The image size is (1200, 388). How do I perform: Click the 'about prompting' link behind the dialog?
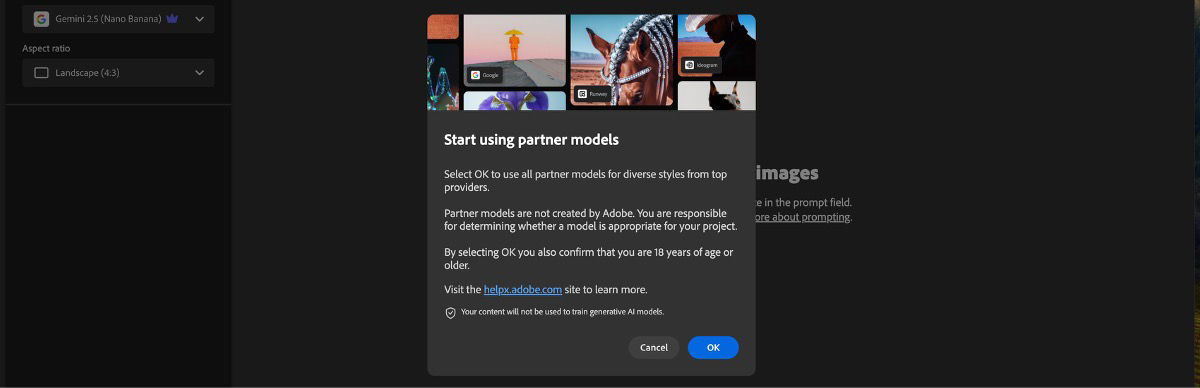click(x=803, y=217)
